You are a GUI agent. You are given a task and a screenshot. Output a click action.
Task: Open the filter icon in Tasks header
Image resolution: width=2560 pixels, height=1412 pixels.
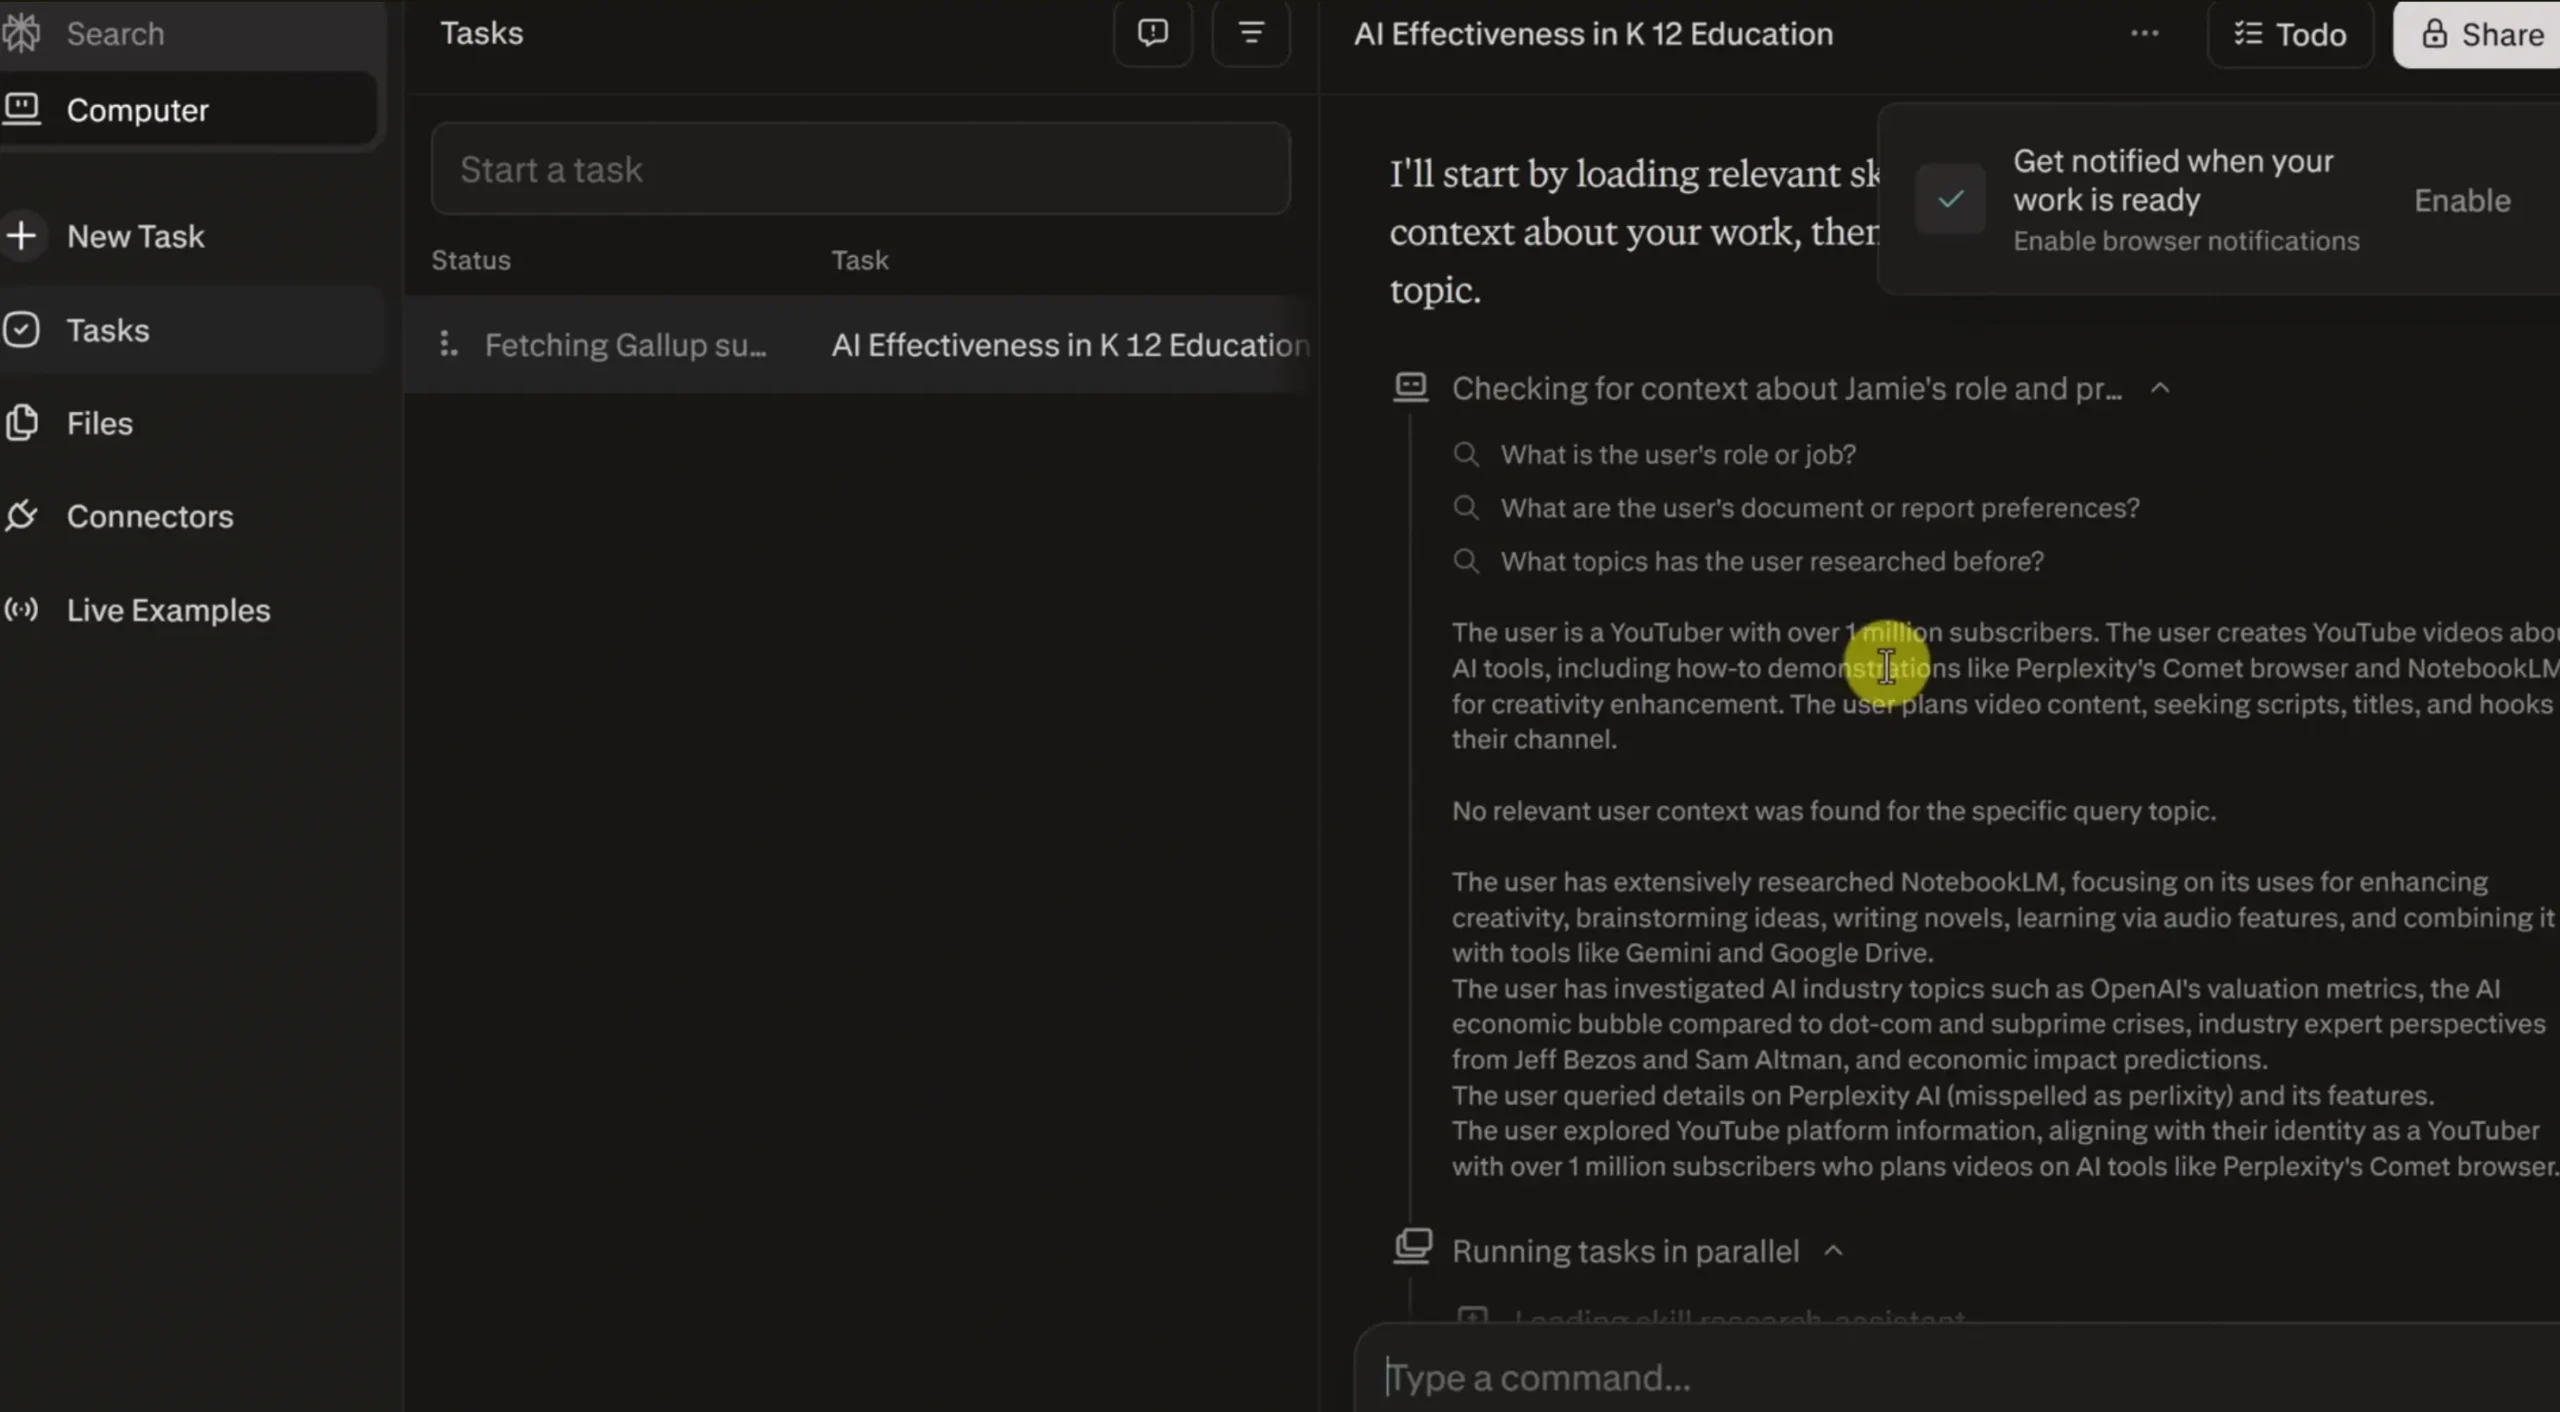[1250, 33]
